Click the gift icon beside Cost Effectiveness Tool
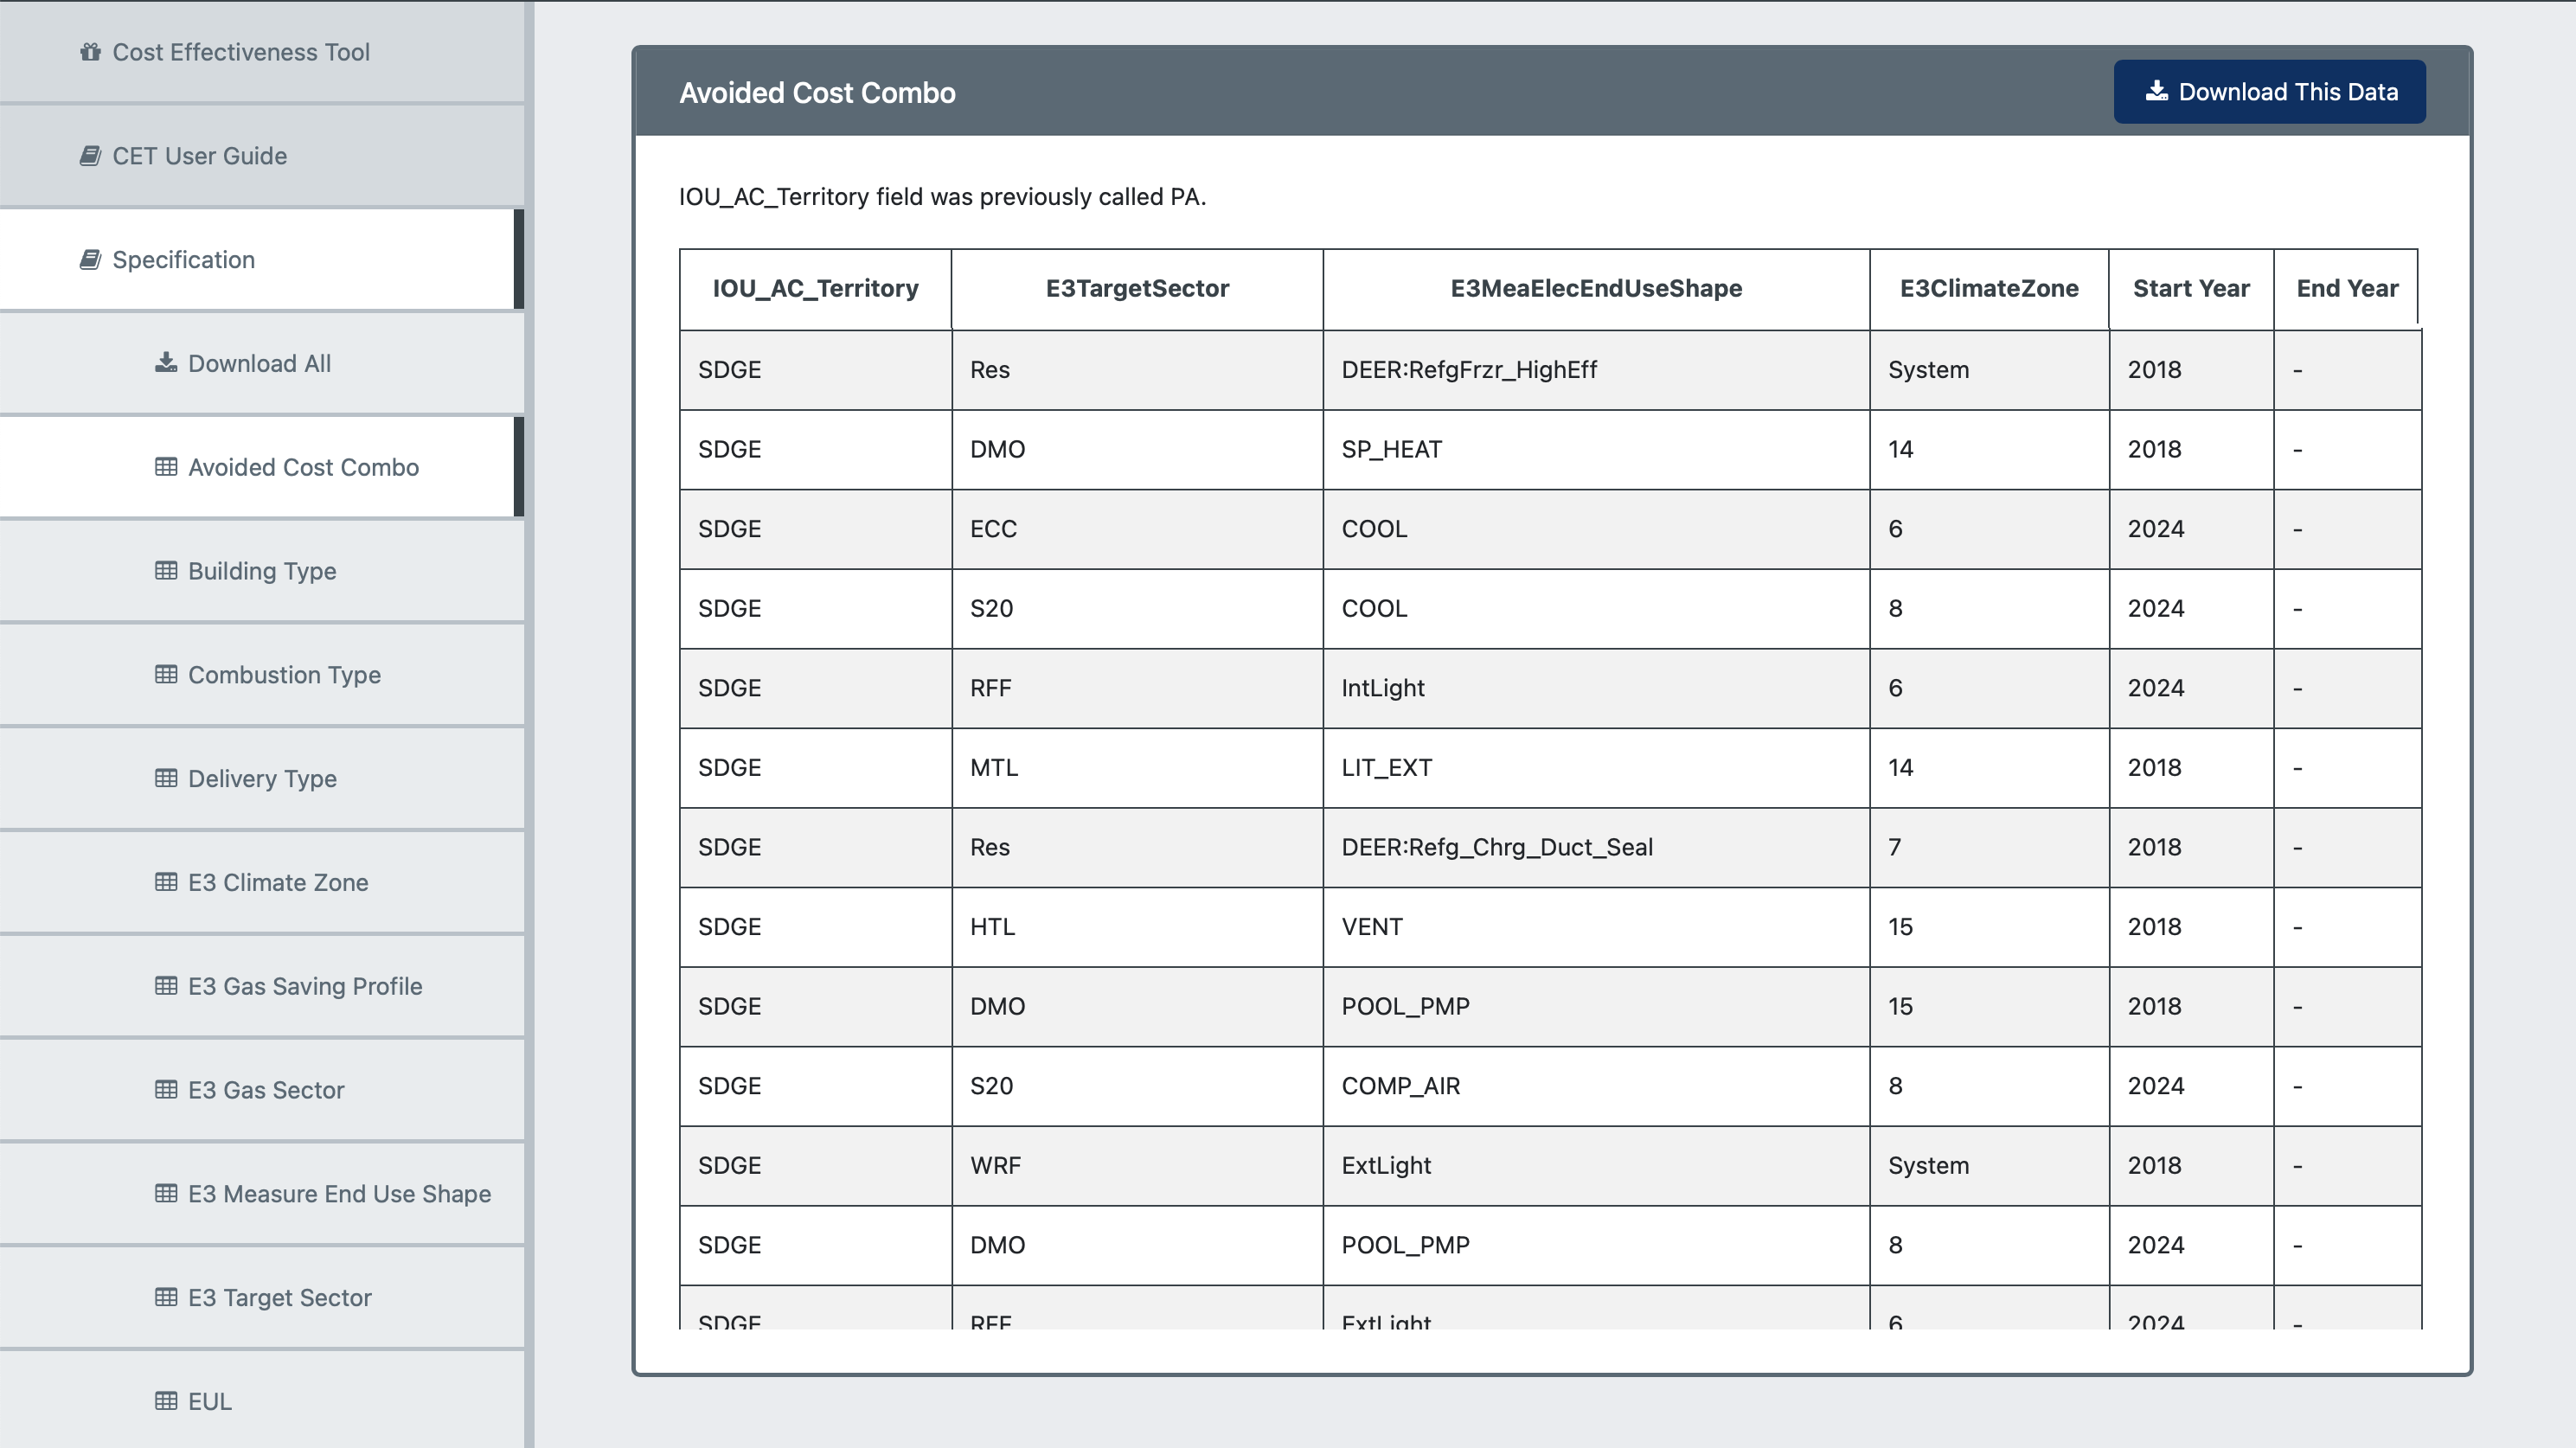2576x1448 pixels. 90,52
